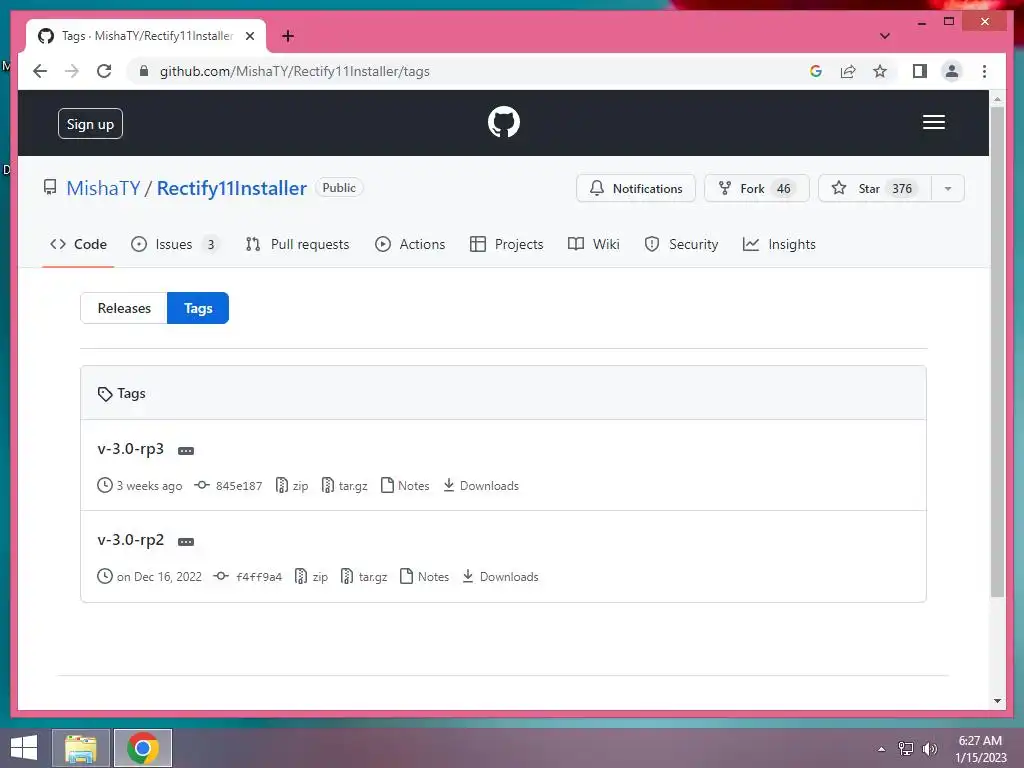Click the Sign up button
The width and height of the screenshot is (1024, 768).
[90, 124]
